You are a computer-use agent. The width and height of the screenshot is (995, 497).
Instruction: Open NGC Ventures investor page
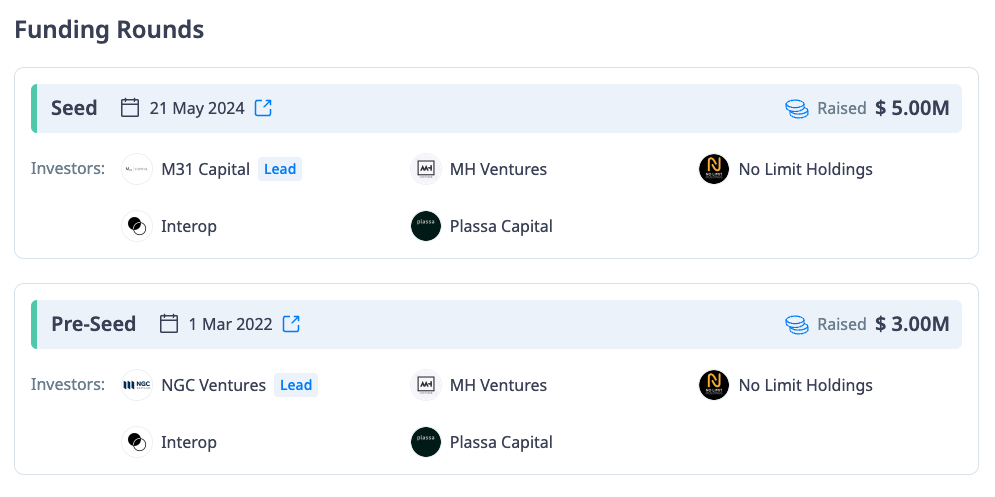click(x=213, y=385)
